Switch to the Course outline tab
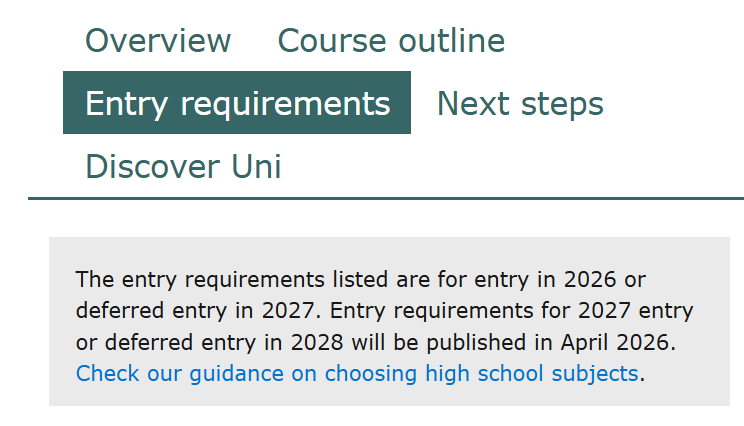The image size is (744, 426). 391,41
